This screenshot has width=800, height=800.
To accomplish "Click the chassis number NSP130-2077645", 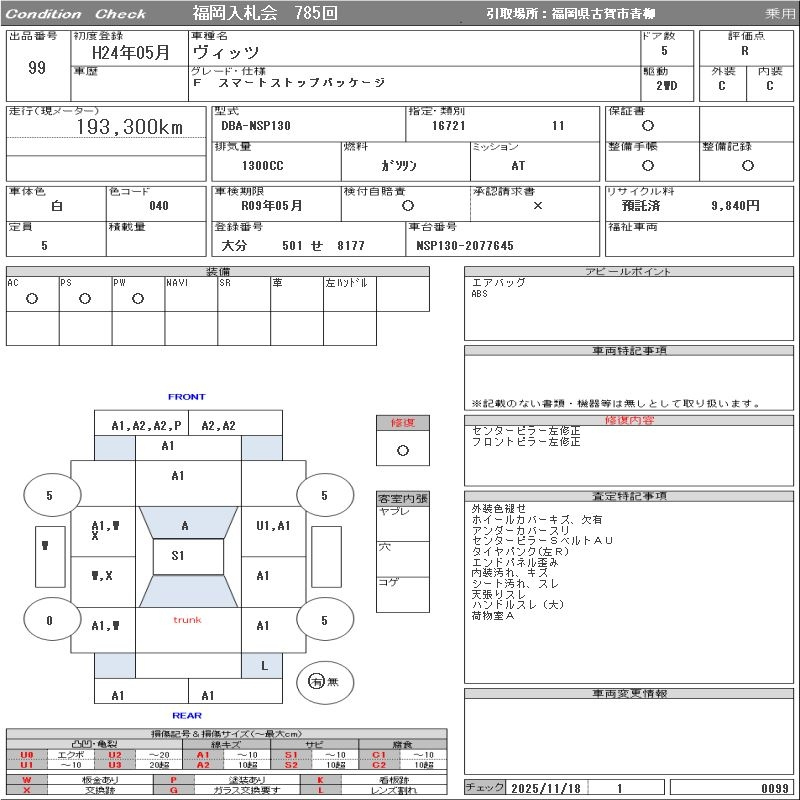I will (x=465, y=245).
